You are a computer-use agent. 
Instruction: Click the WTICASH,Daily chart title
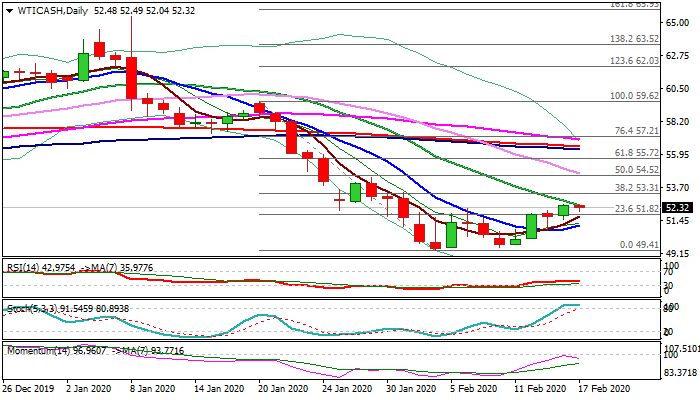[x=53, y=11]
